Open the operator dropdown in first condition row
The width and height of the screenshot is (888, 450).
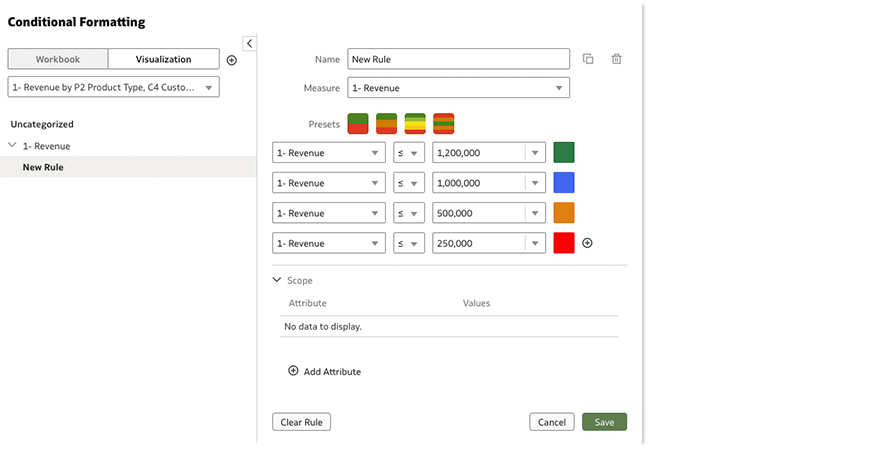point(409,153)
